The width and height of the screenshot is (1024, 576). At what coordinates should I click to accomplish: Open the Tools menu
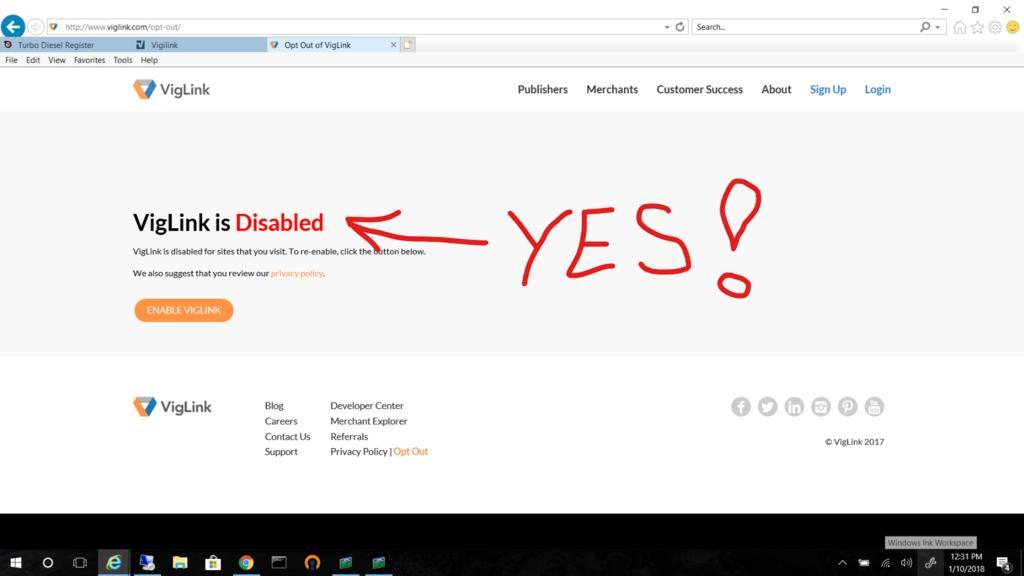pyautogui.click(x=122, y=60)
